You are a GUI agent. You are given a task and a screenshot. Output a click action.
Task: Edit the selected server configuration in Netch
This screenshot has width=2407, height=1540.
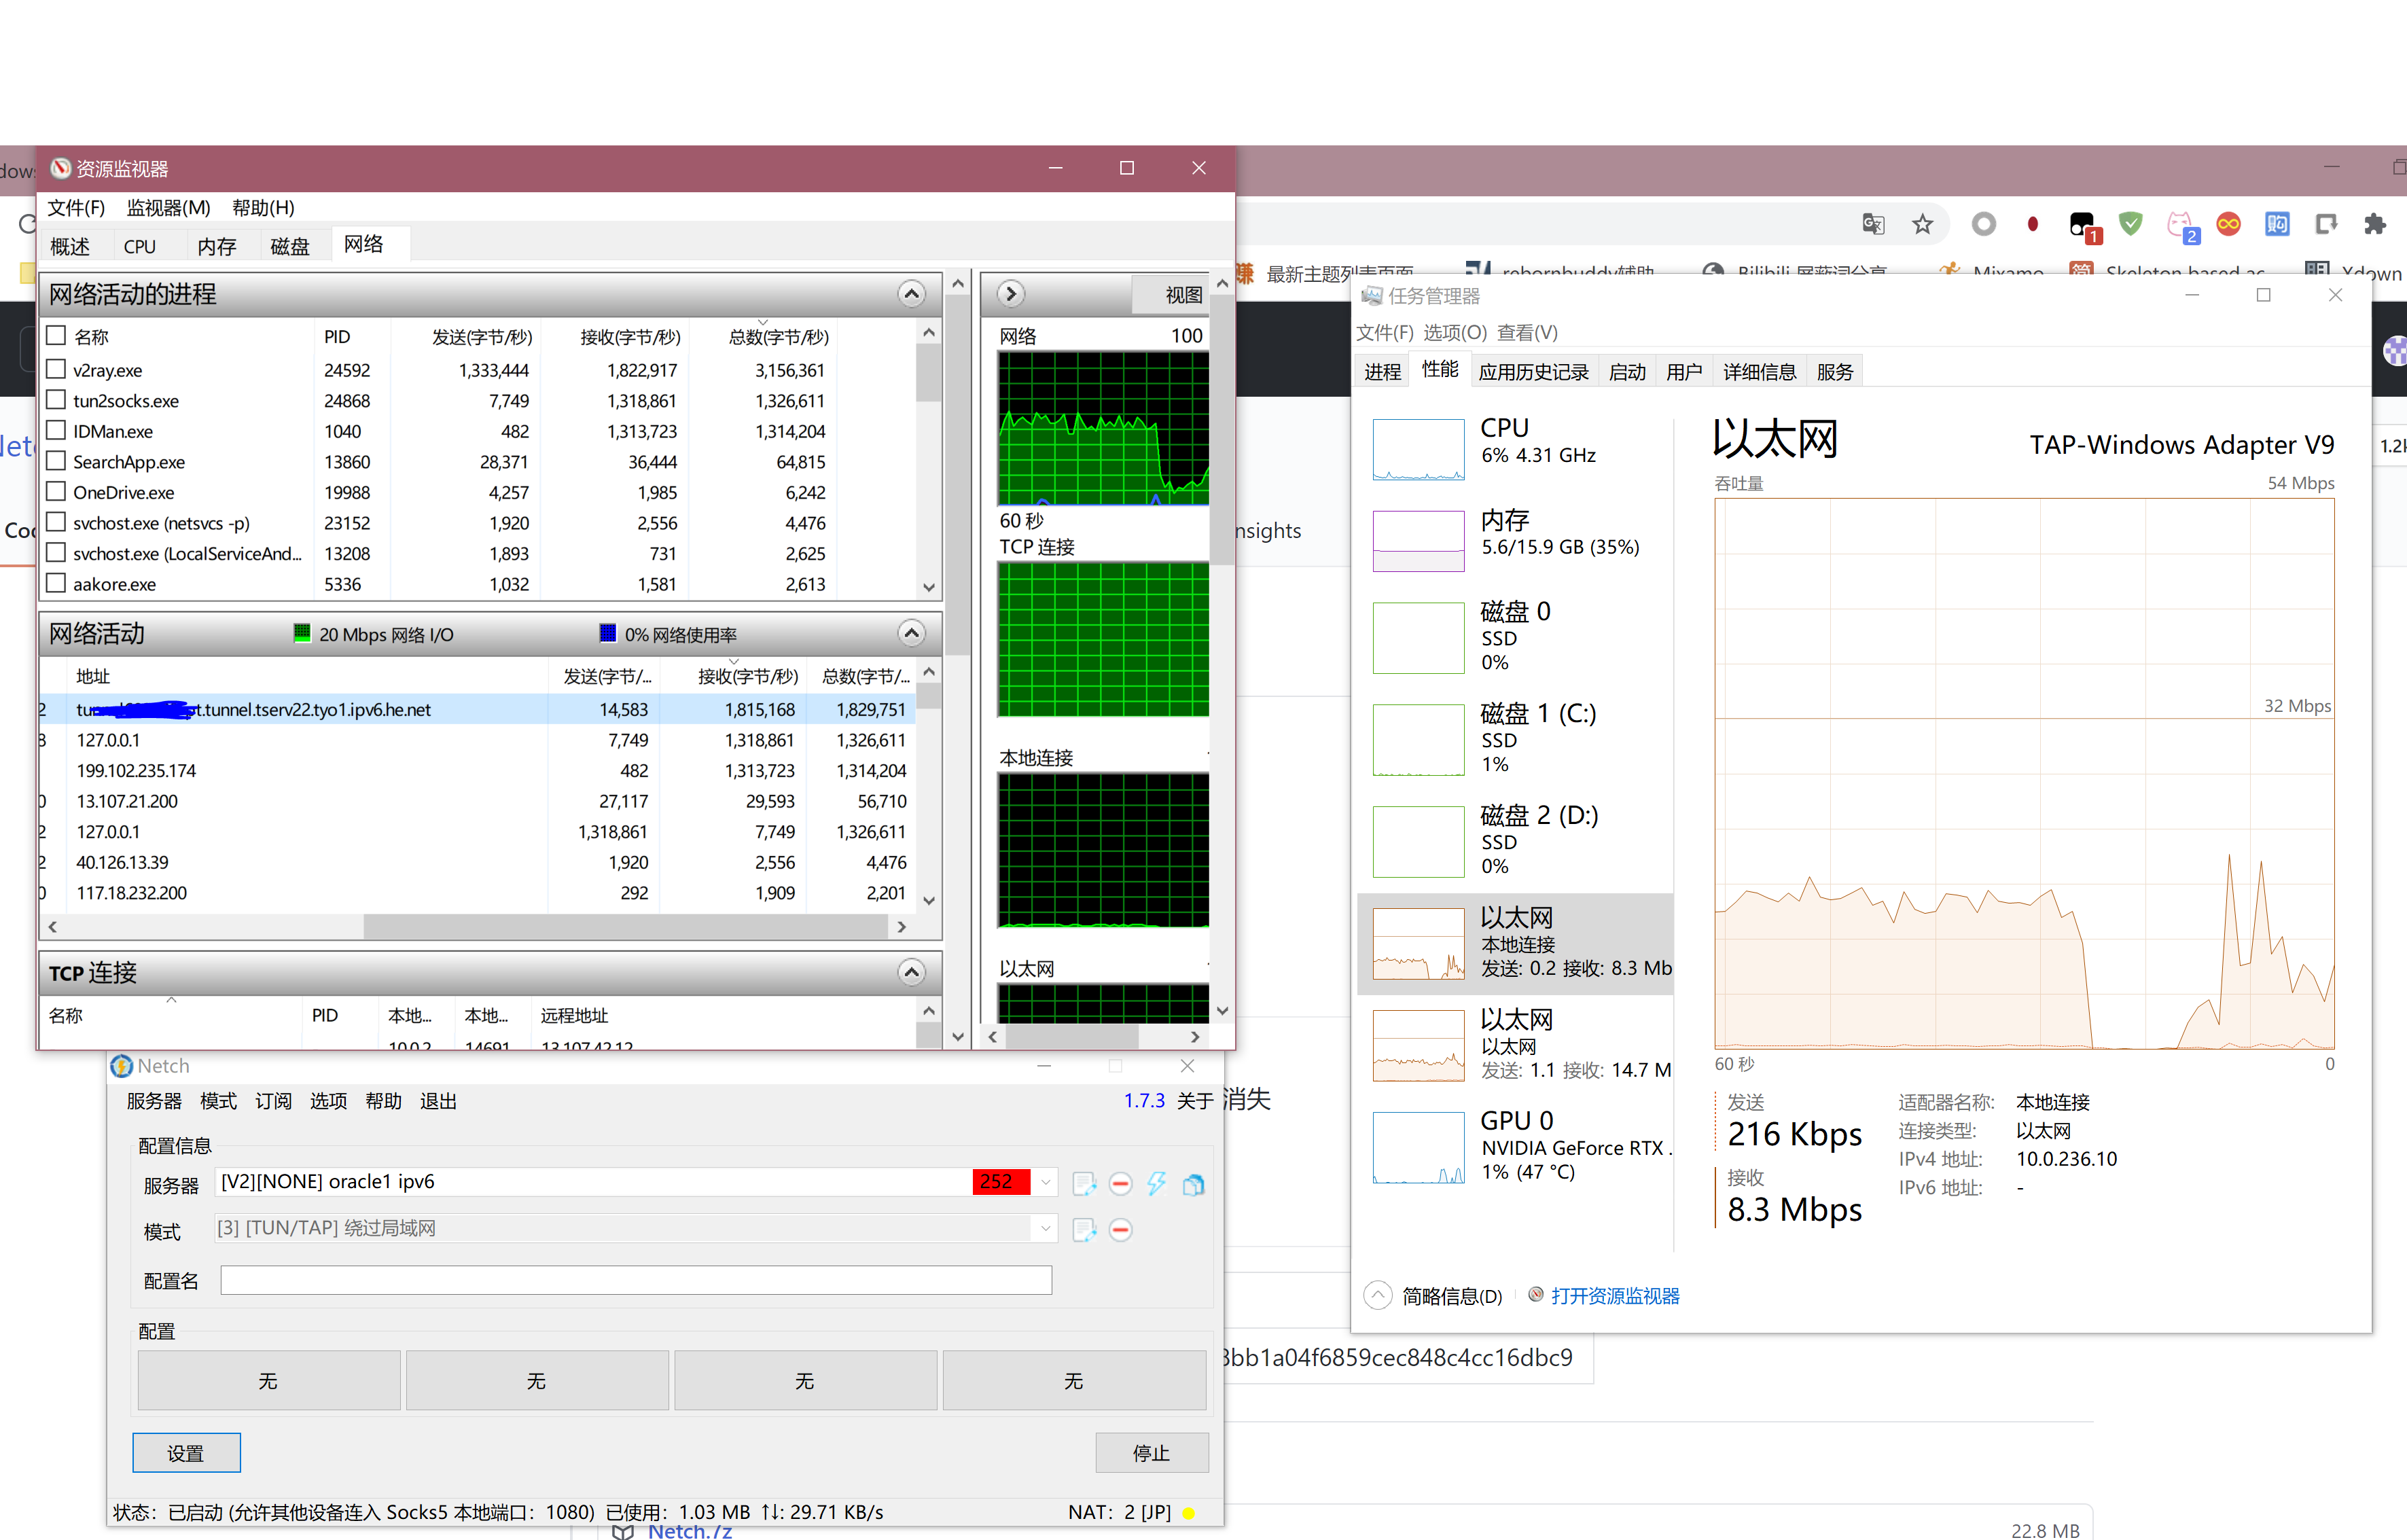pos(1084,1183)
